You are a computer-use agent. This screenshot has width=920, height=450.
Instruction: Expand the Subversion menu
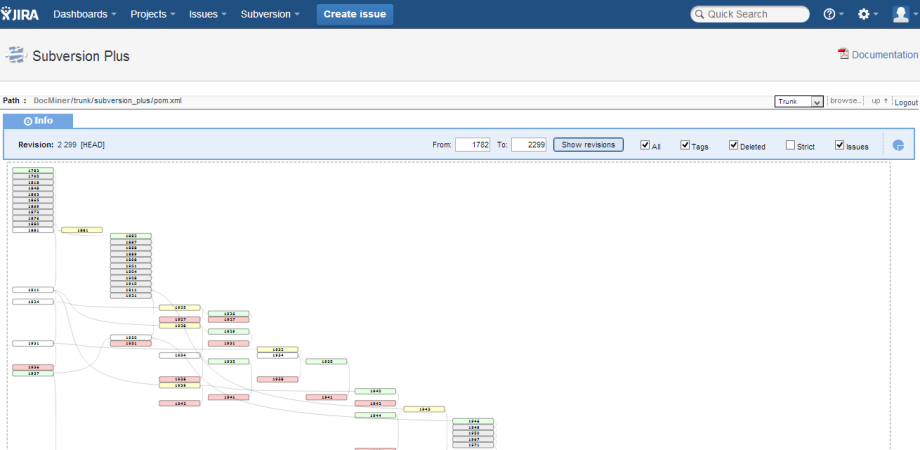(270, 14)
